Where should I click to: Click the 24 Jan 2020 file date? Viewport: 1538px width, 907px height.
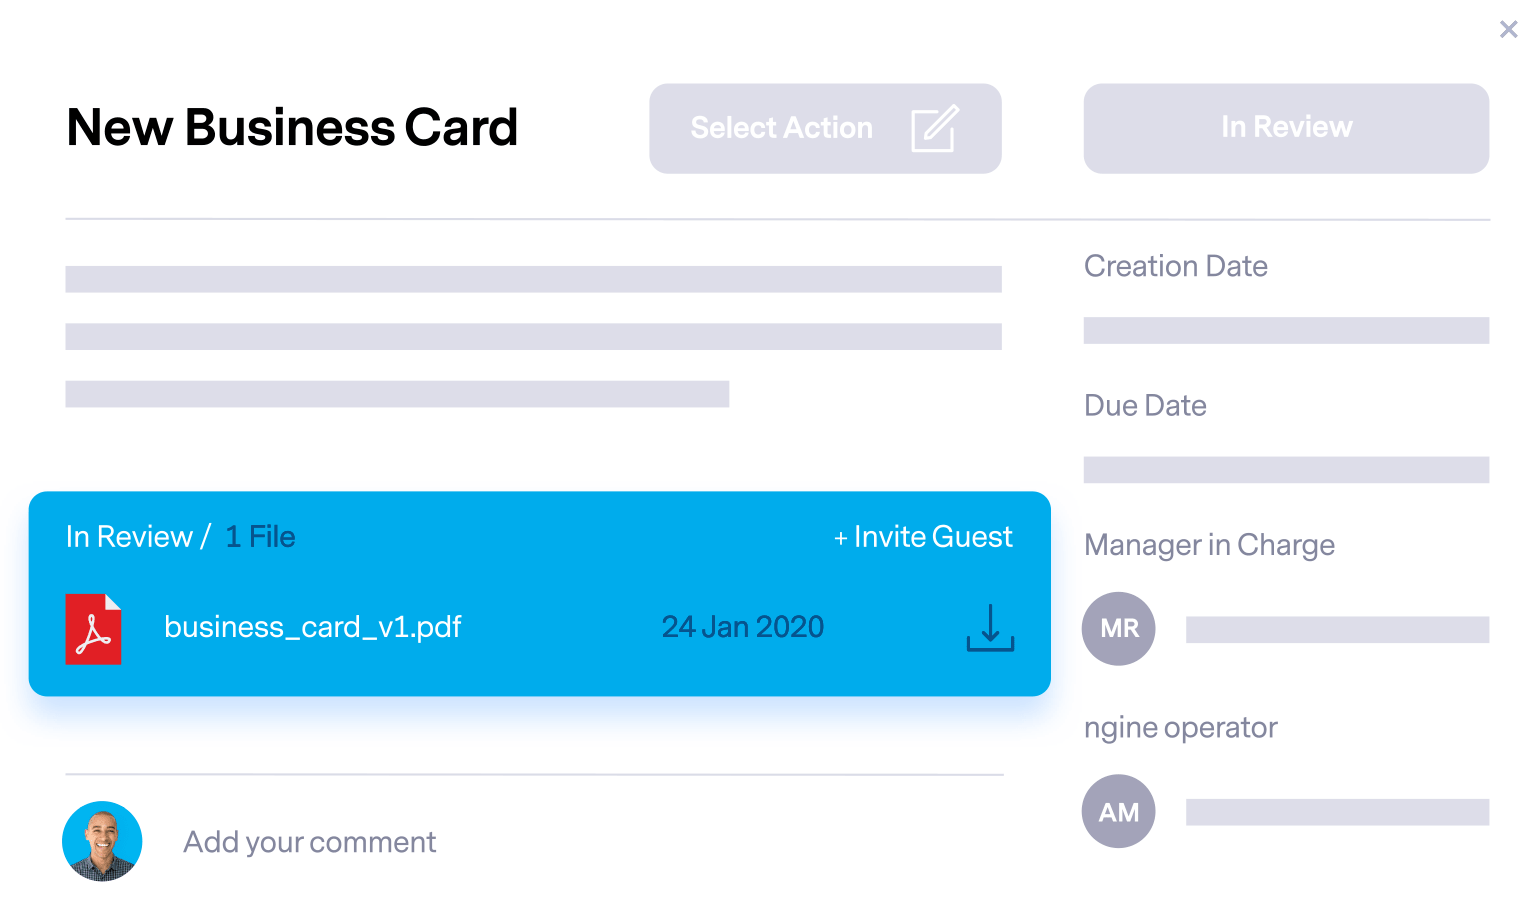[743, 627]
